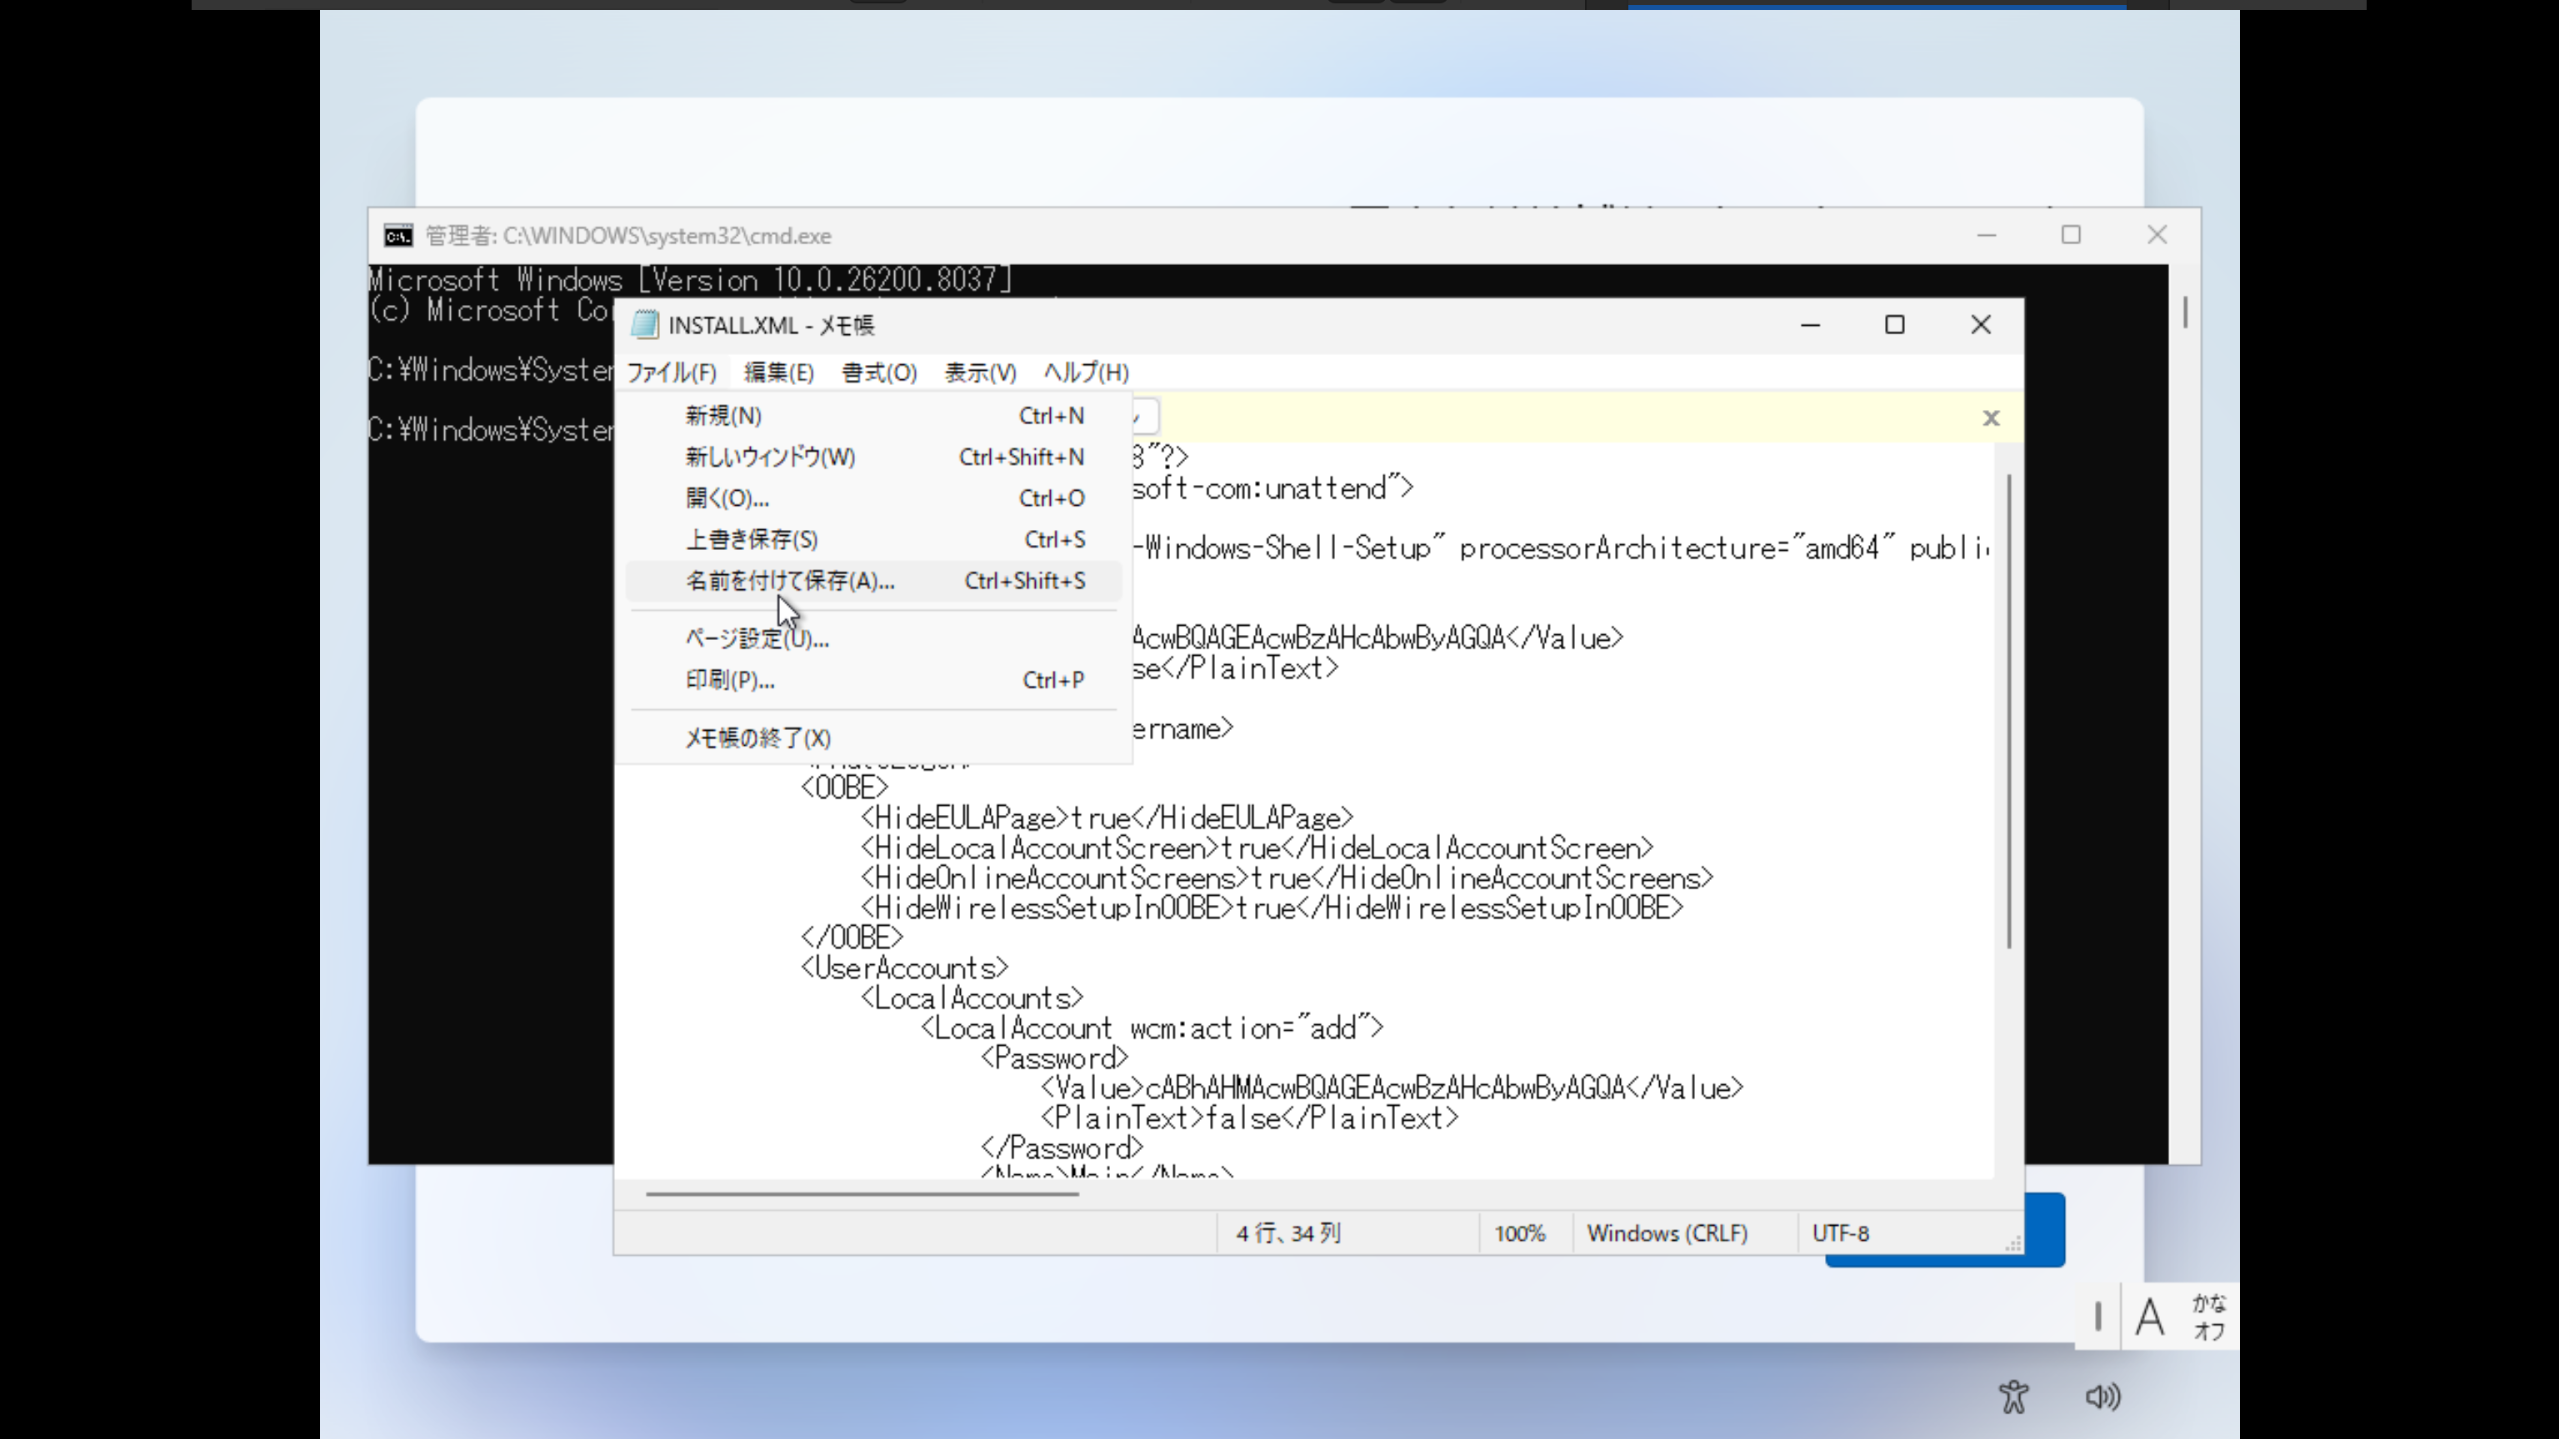Maximize the INSTALL.XML Notepad window
2559x1439 pixels.
click(1895, 325)
